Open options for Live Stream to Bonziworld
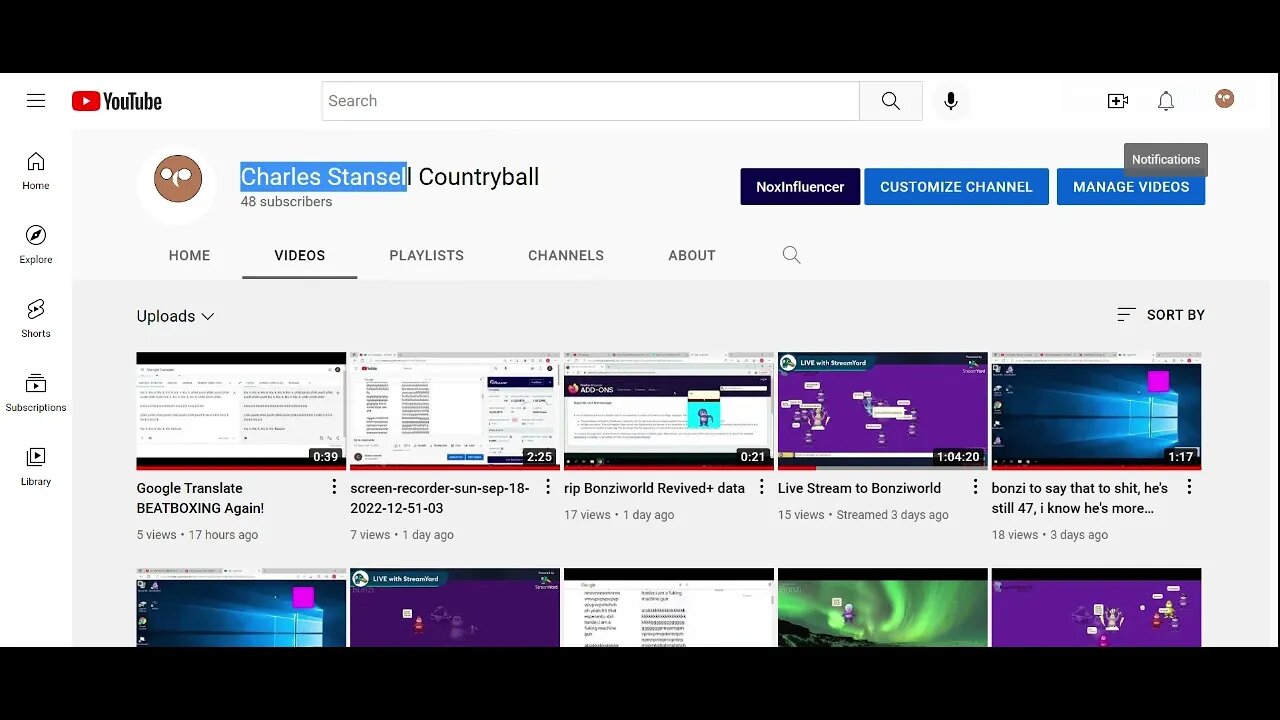 tap(976, 487)
